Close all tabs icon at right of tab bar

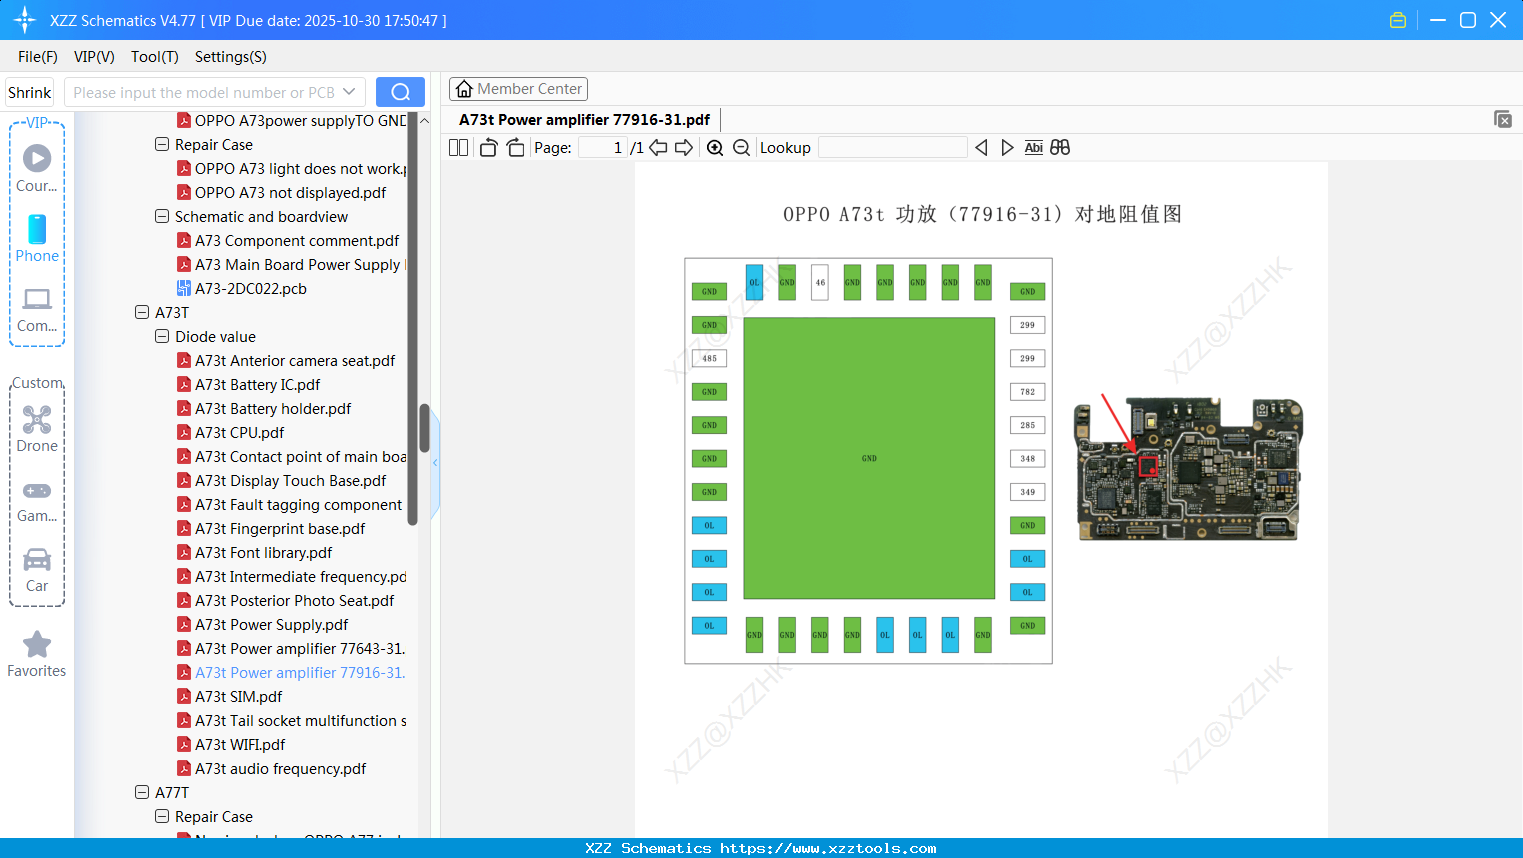1503,119
